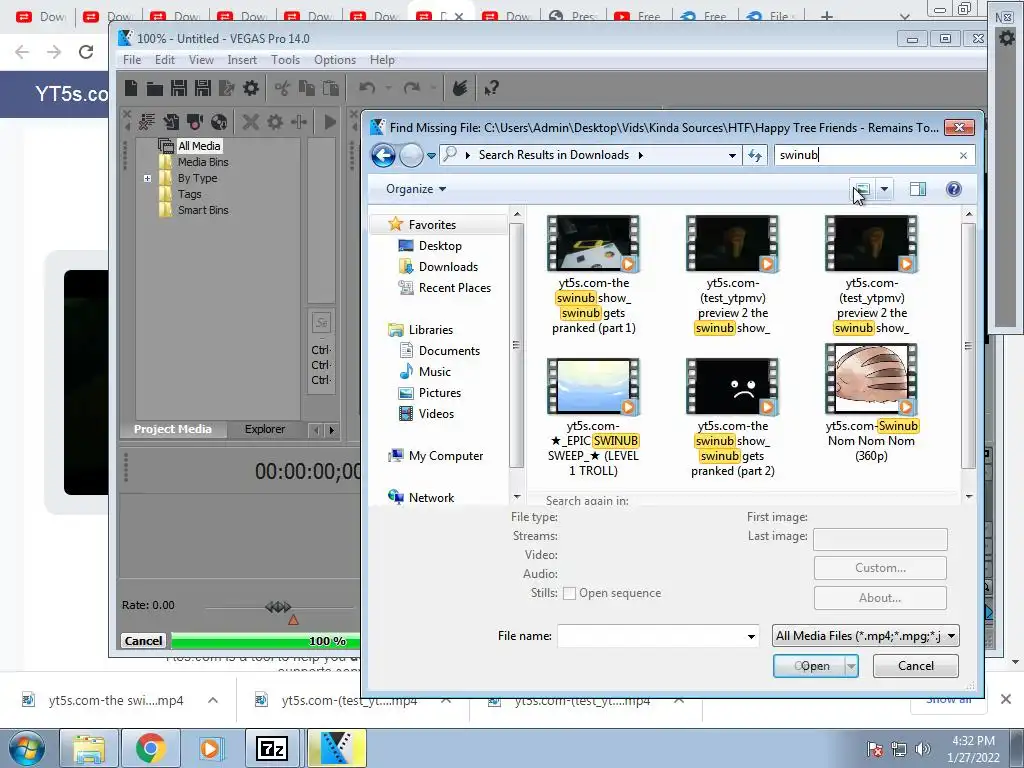
Task: Open Project Properties gear icon
Action: [251, 88]
